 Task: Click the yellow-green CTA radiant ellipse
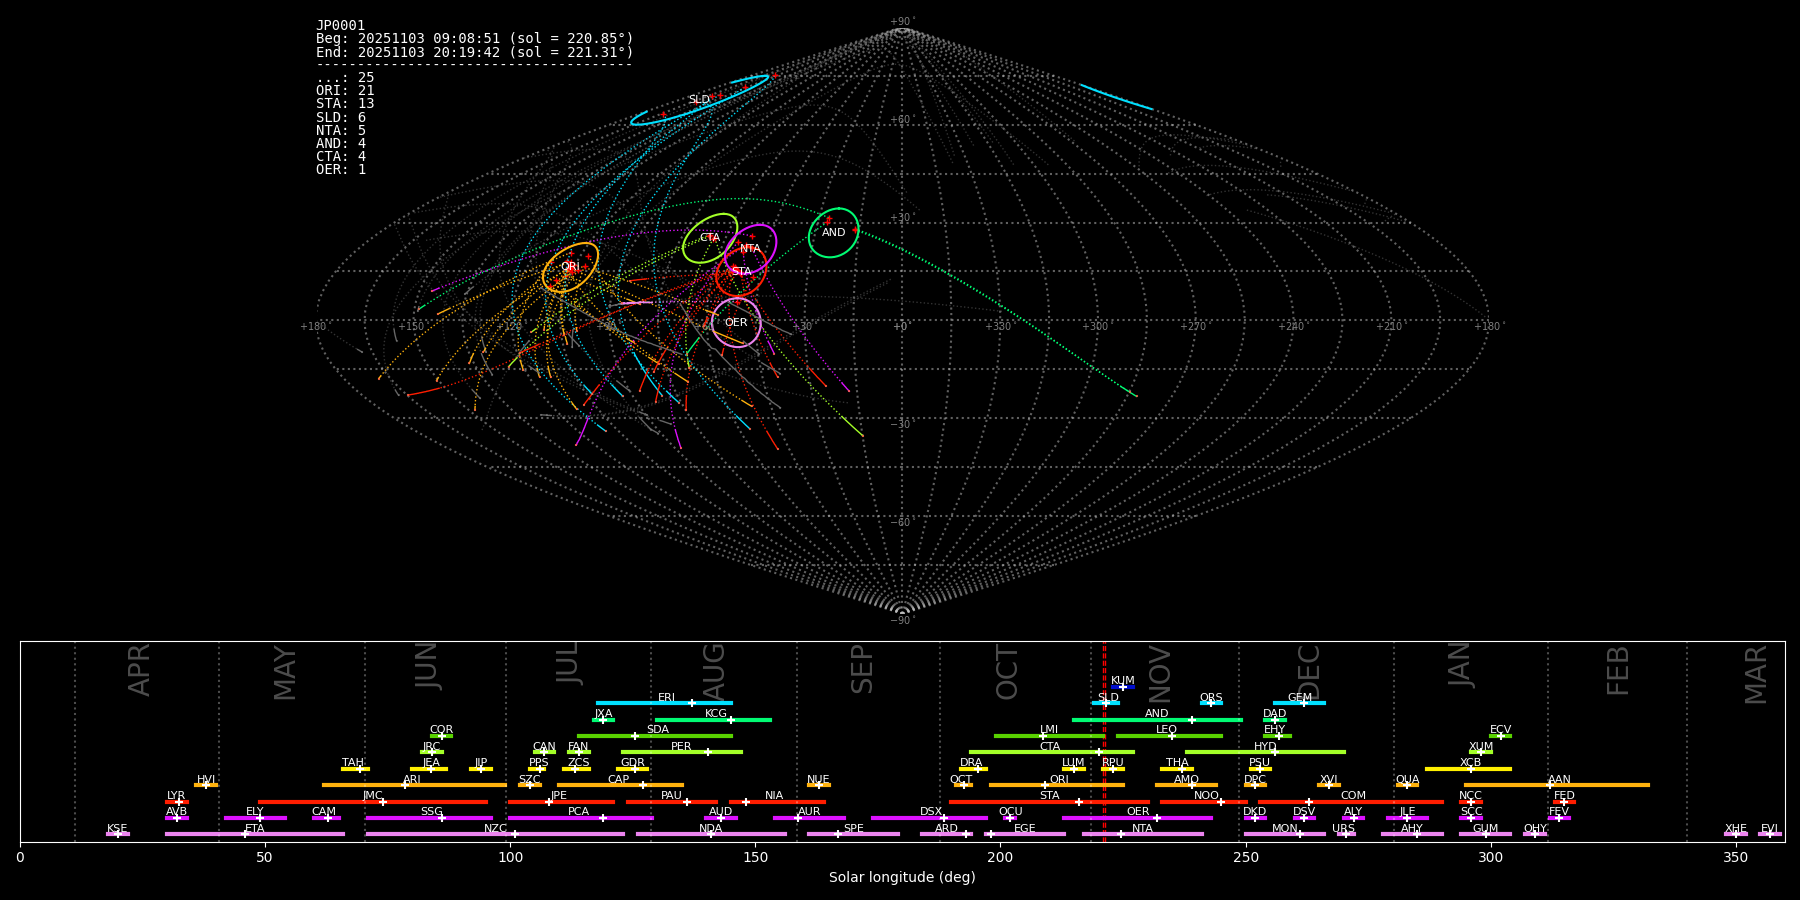(x=709, y=238)
